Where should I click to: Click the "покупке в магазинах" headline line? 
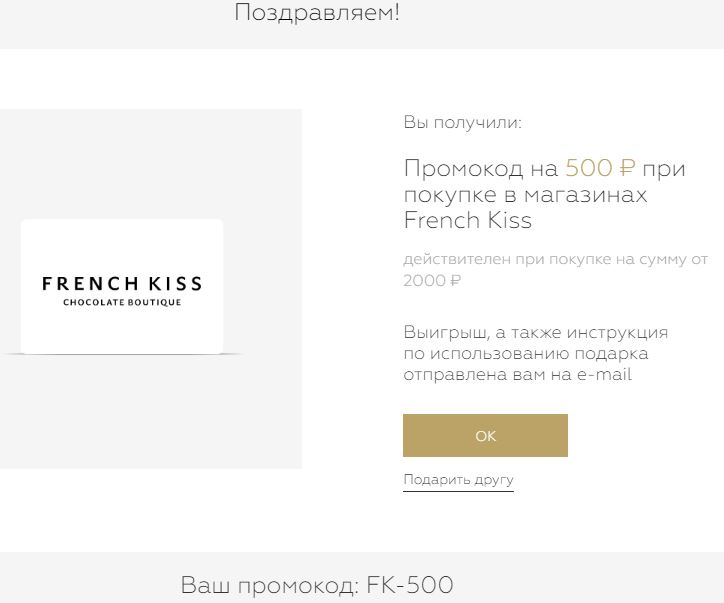point(525,194)
